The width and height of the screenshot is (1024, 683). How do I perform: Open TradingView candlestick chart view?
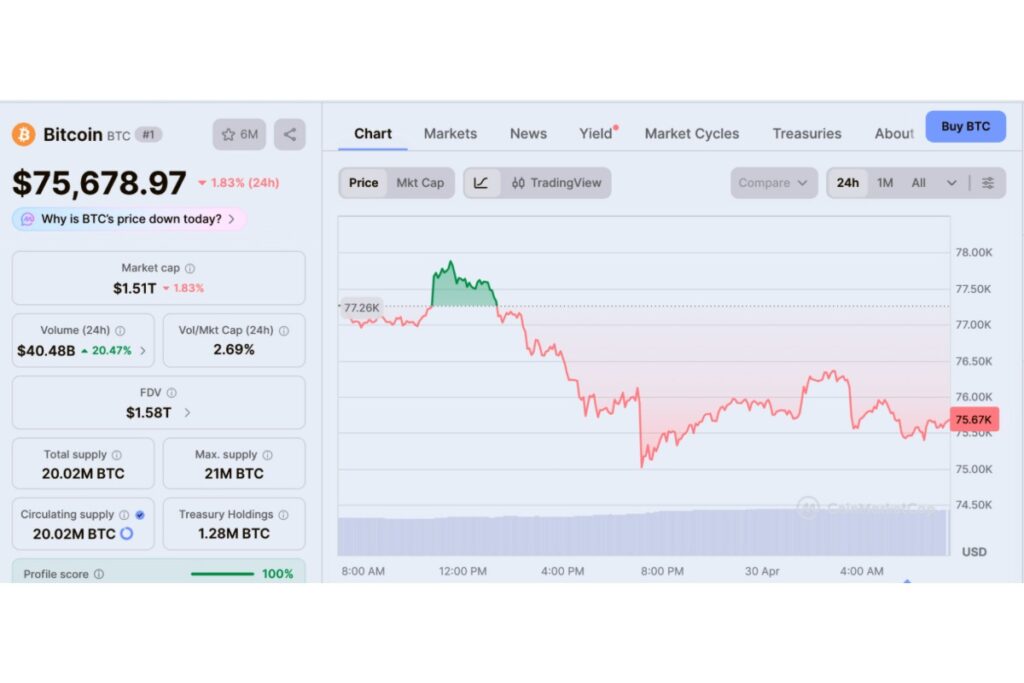point(555,182)
